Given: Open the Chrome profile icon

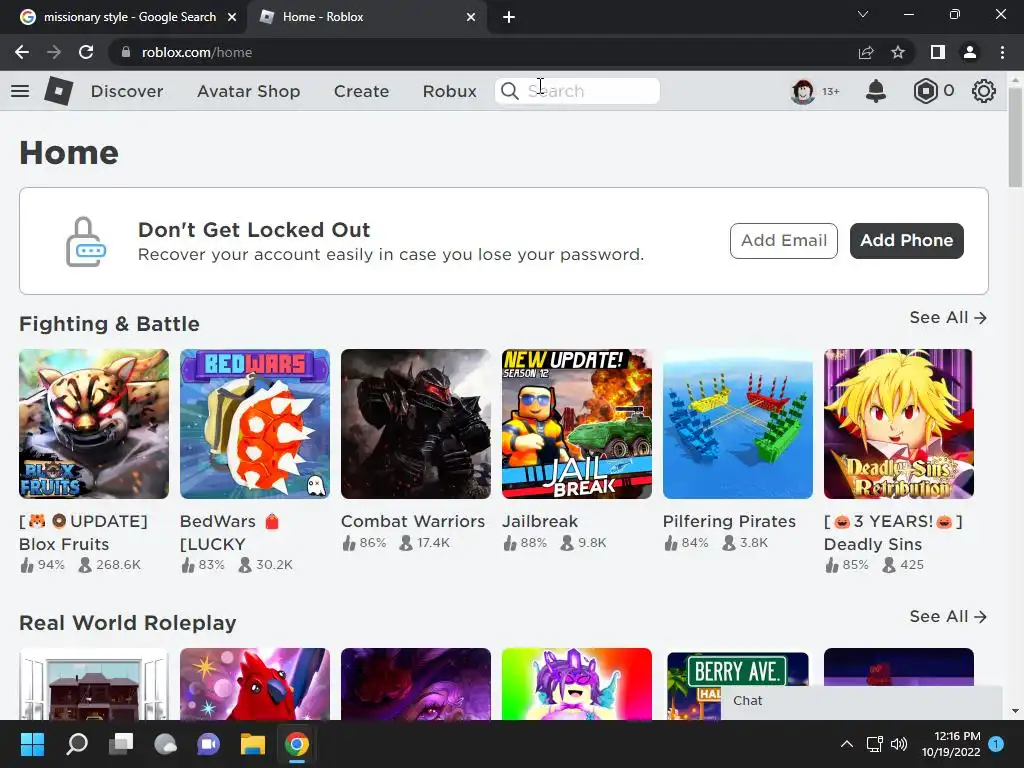Looking at the screenshot, I should 970,52.
